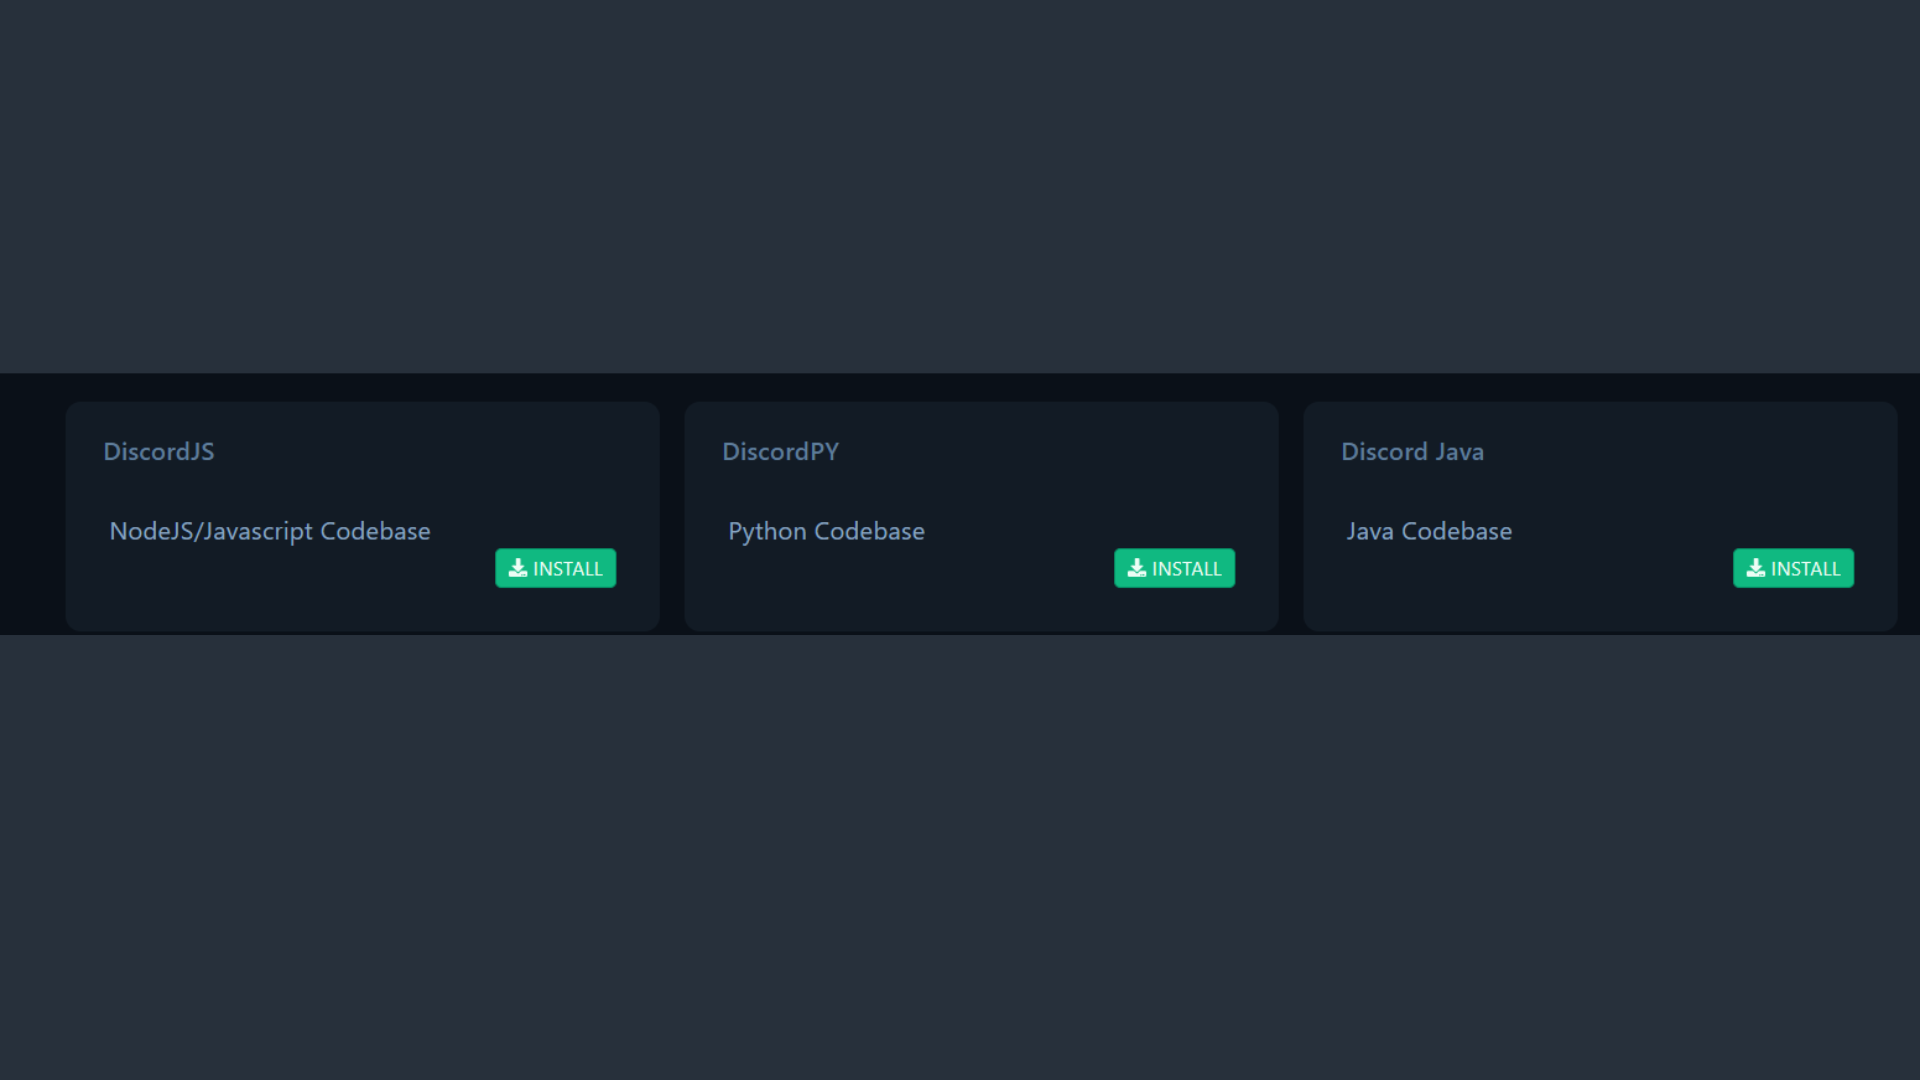Image resolution: width=1920 pixels, height=1080 pixels.
Task: Click empty space right of Discord Java title
Action: 1680,452
